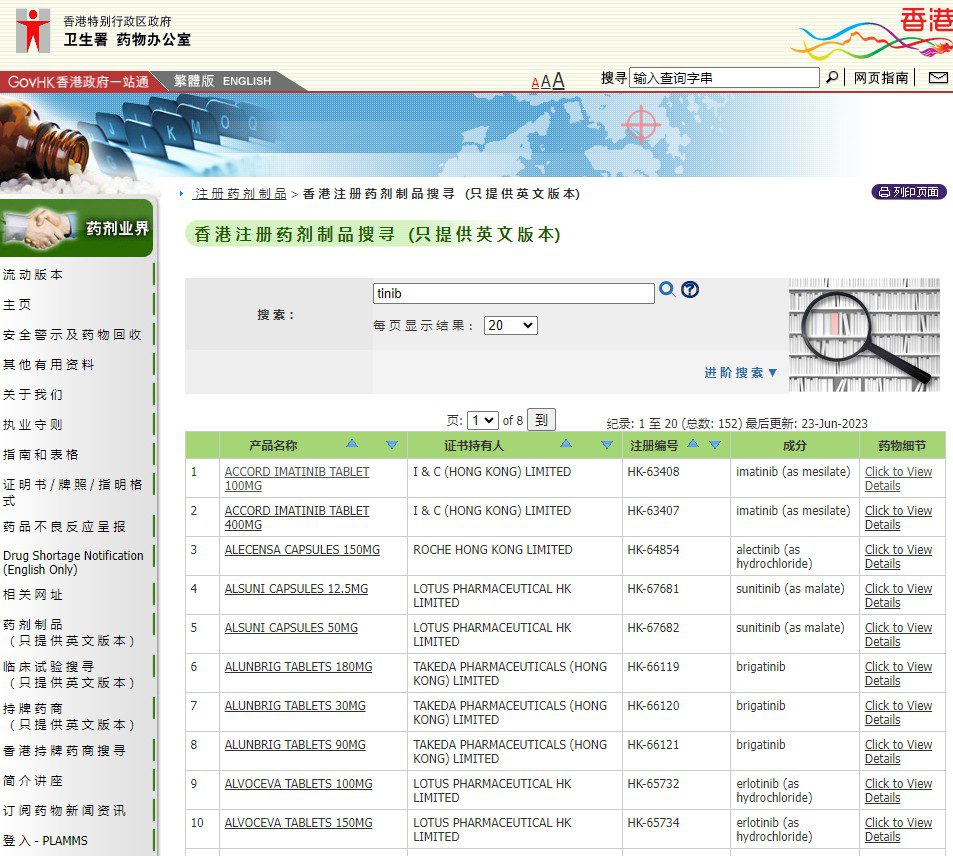Image resolution: width=953 pixels, height=856 pixels.
Task: View details for HK-67682 row
Action: [898, 634]
